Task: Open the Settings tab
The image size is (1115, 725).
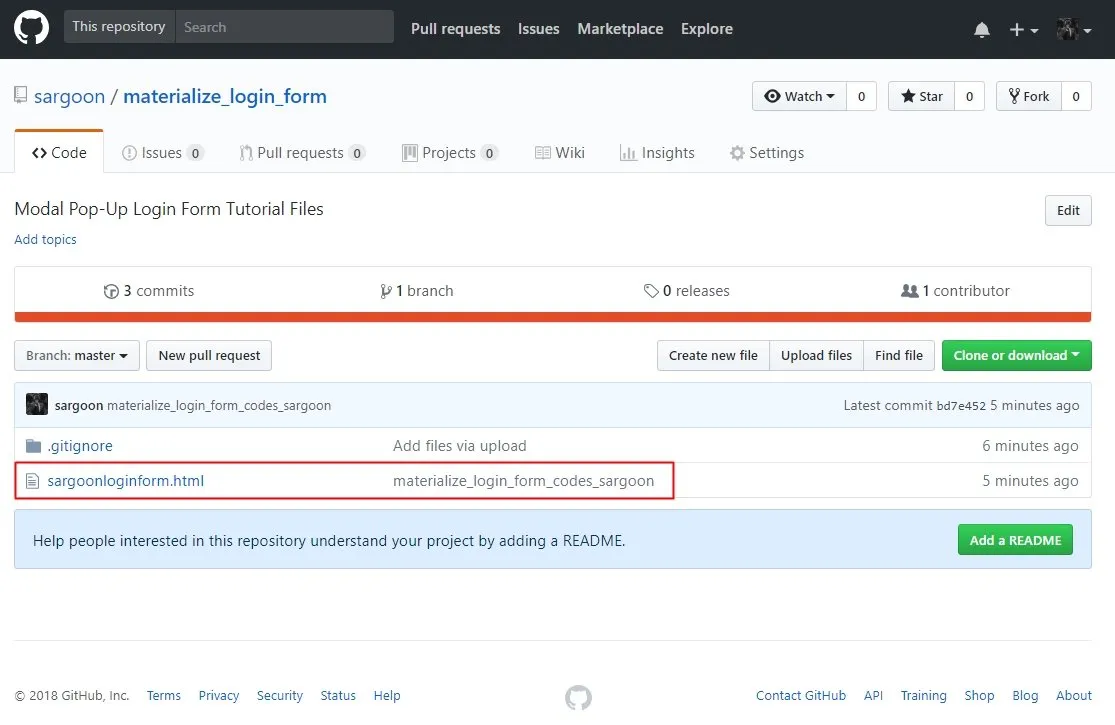Action: point(767,153)
